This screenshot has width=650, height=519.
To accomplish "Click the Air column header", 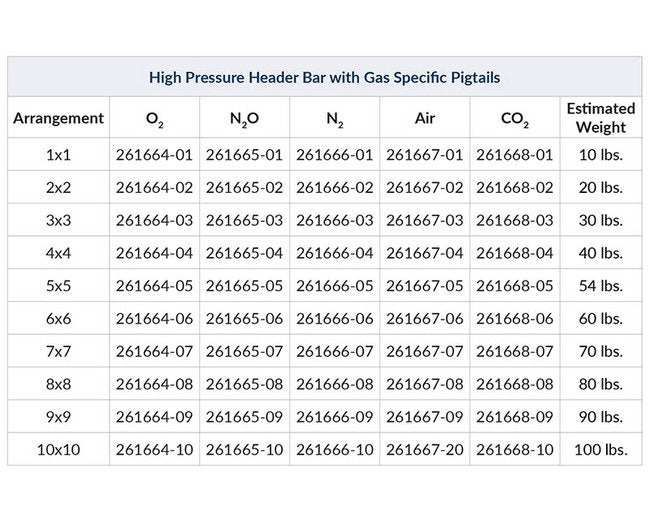I will [x=424, y=118].
